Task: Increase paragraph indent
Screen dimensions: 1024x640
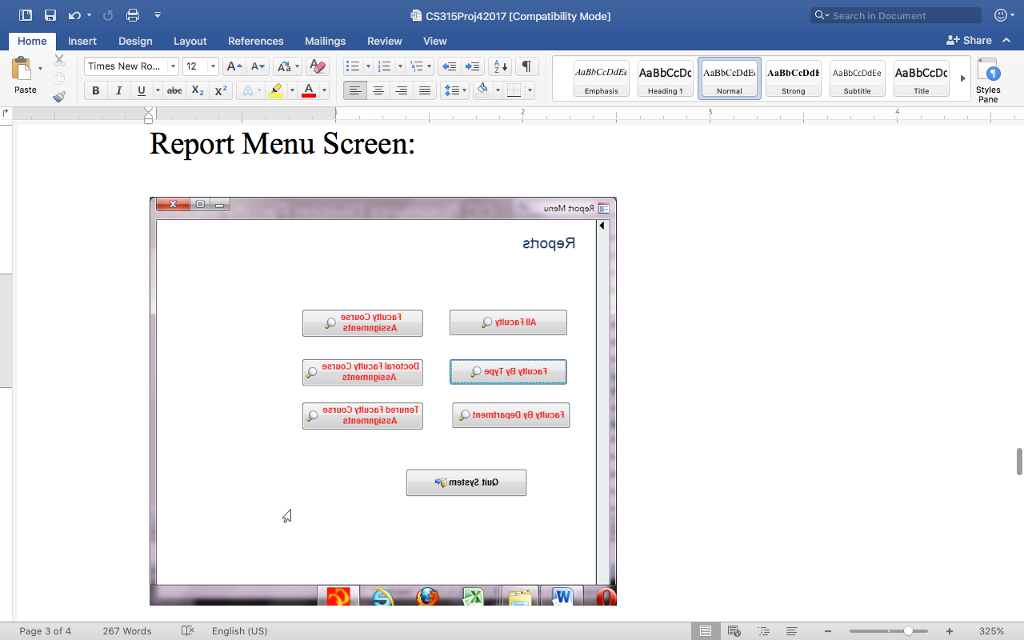Action: pos(472,66)
